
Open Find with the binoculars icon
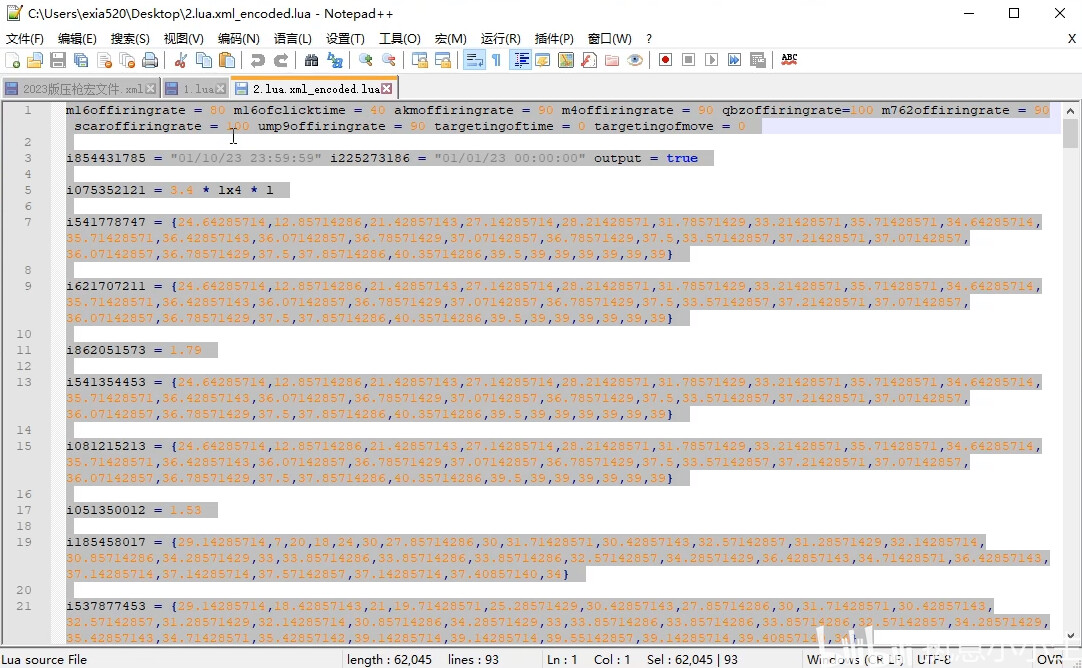[x=311, y=60]
